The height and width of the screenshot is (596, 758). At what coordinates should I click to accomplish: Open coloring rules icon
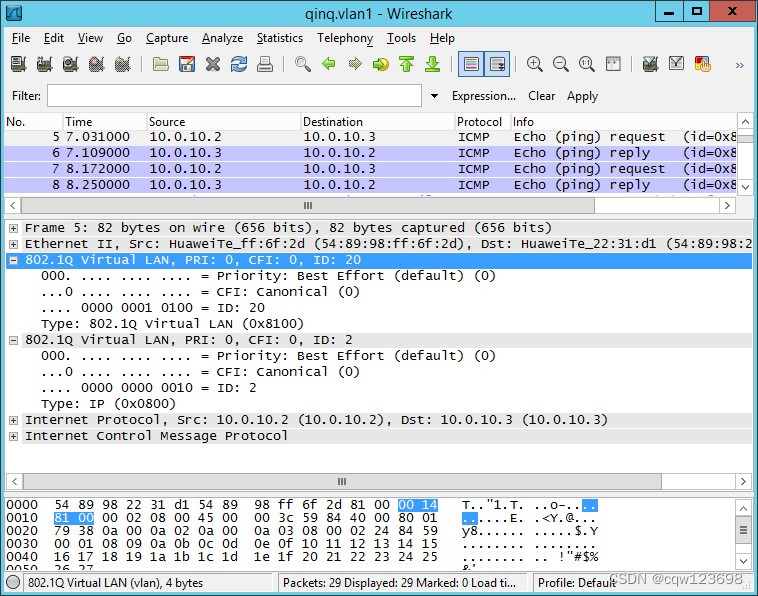tap(702, 64)
